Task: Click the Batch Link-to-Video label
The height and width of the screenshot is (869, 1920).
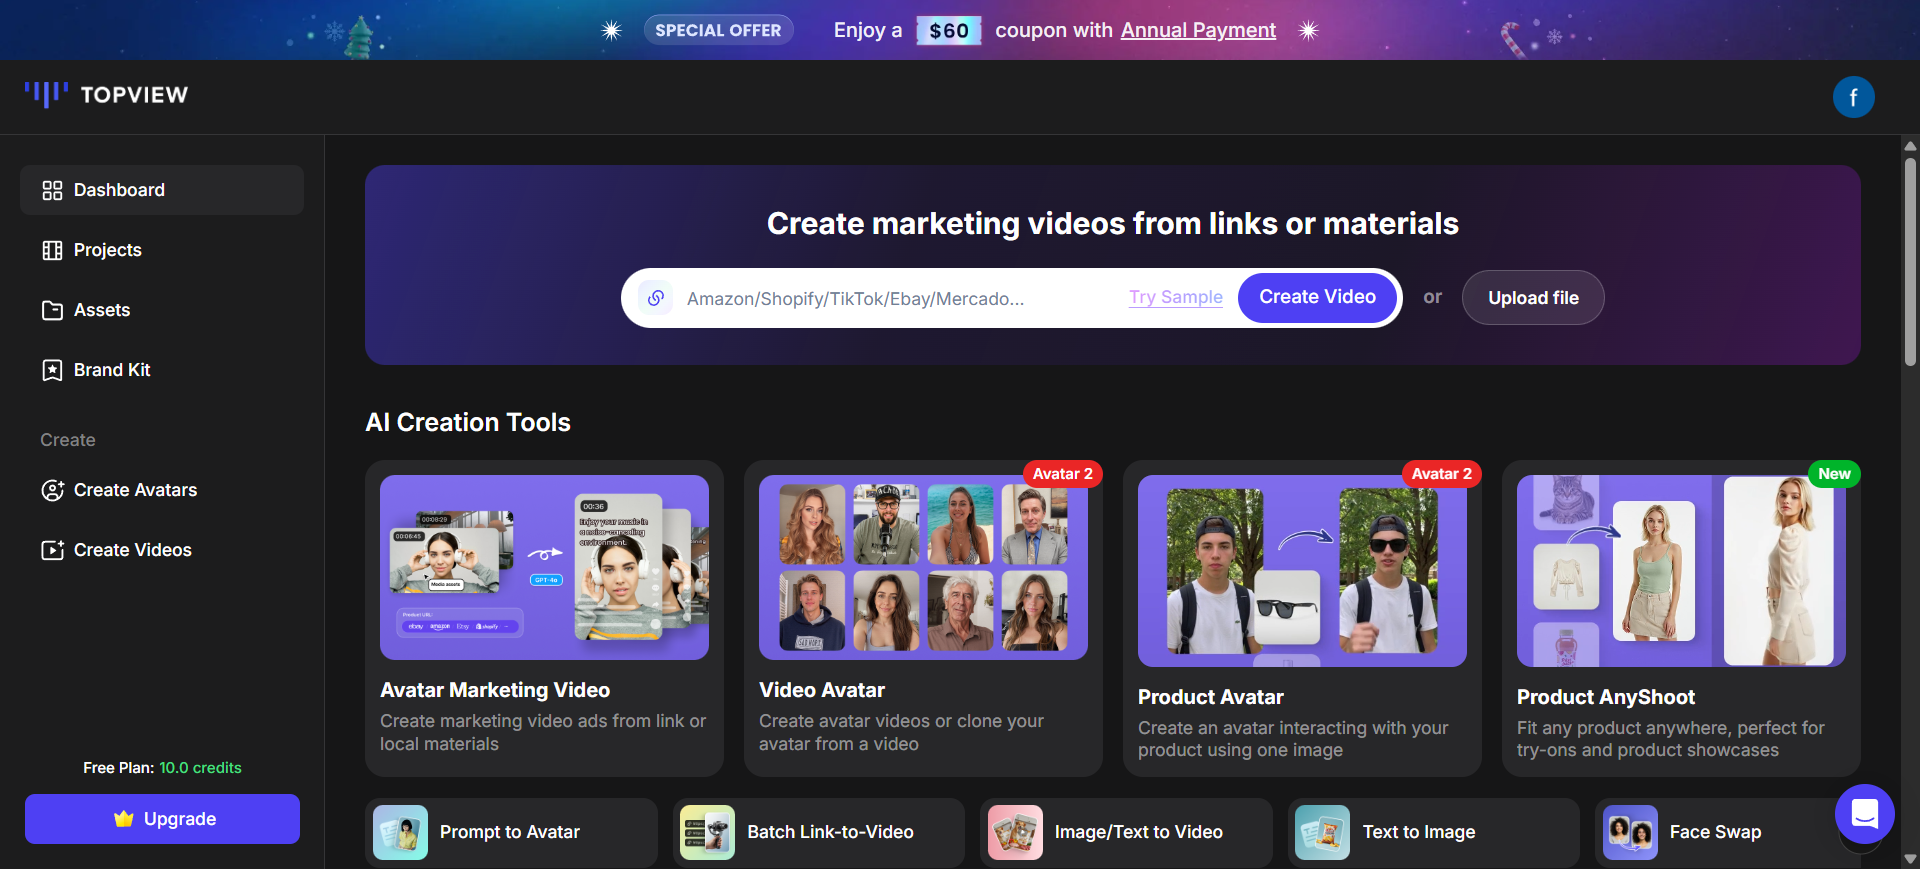Action: click(x=830, y=832)
